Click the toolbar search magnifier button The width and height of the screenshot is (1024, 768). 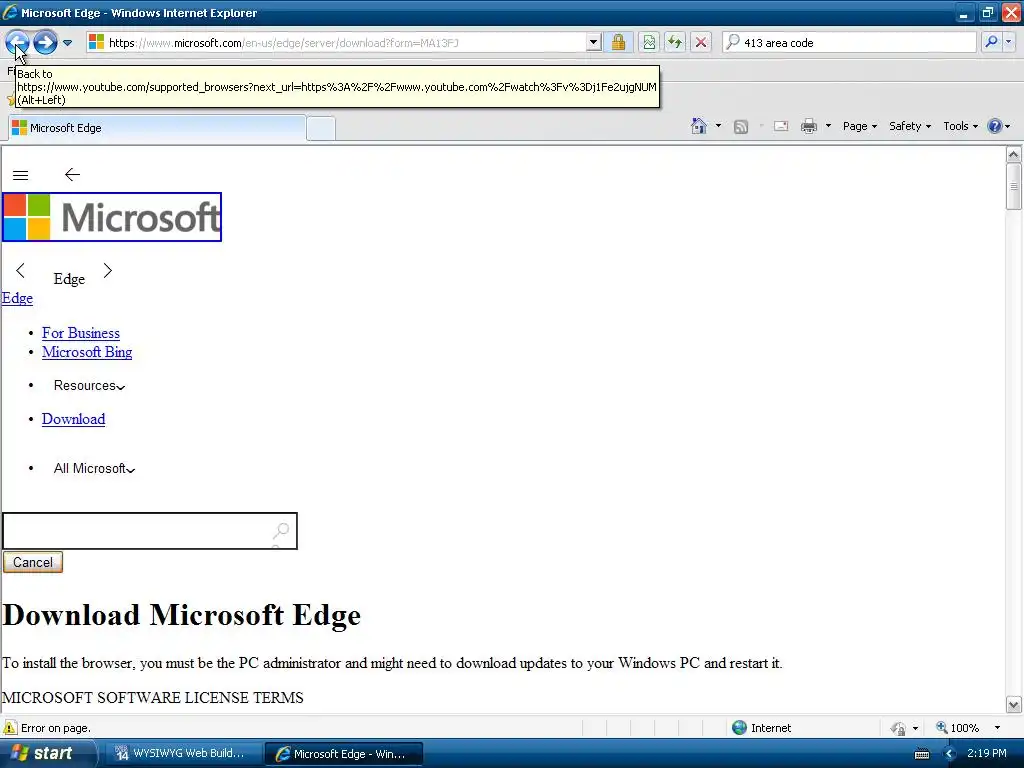point(991,42)
